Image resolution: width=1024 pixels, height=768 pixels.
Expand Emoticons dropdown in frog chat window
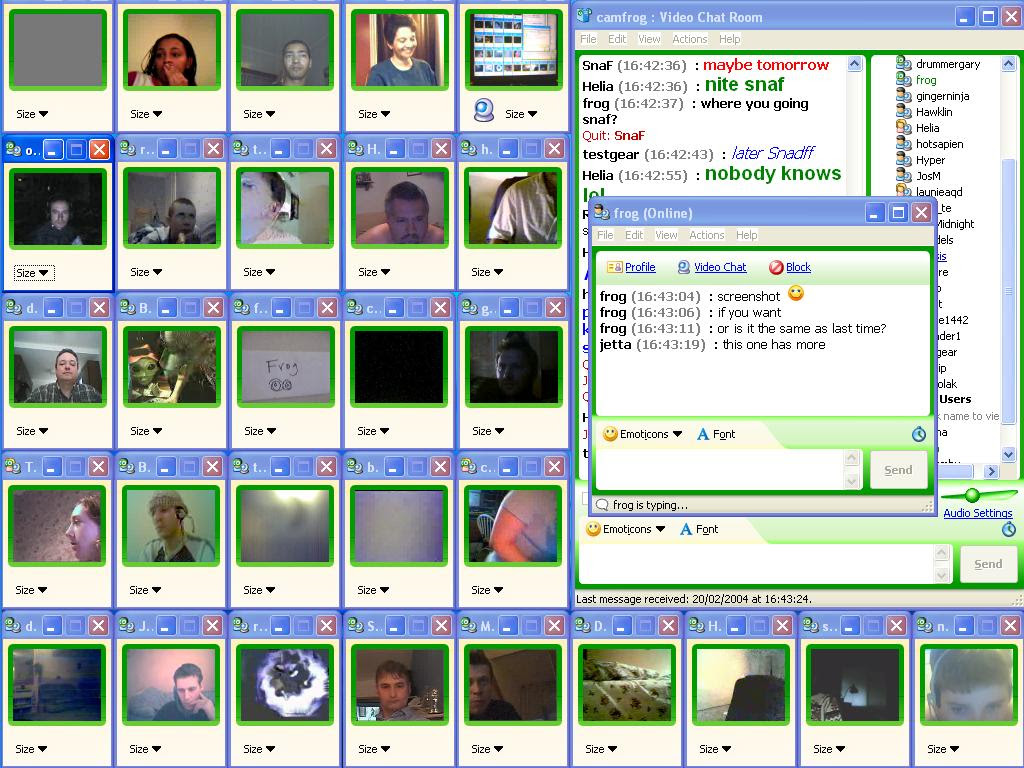pos(643,434)
